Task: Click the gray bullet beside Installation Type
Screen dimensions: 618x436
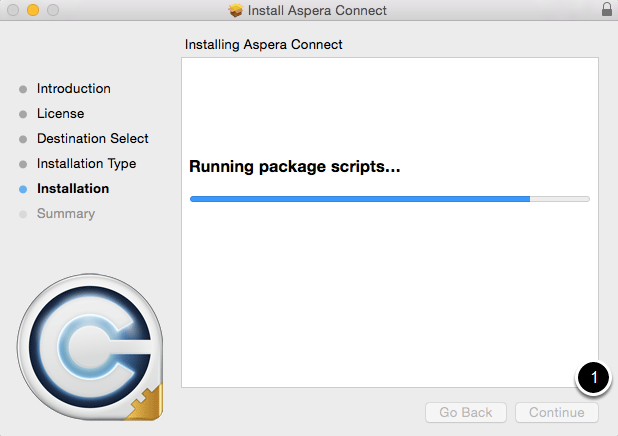Action: [23, 164]
